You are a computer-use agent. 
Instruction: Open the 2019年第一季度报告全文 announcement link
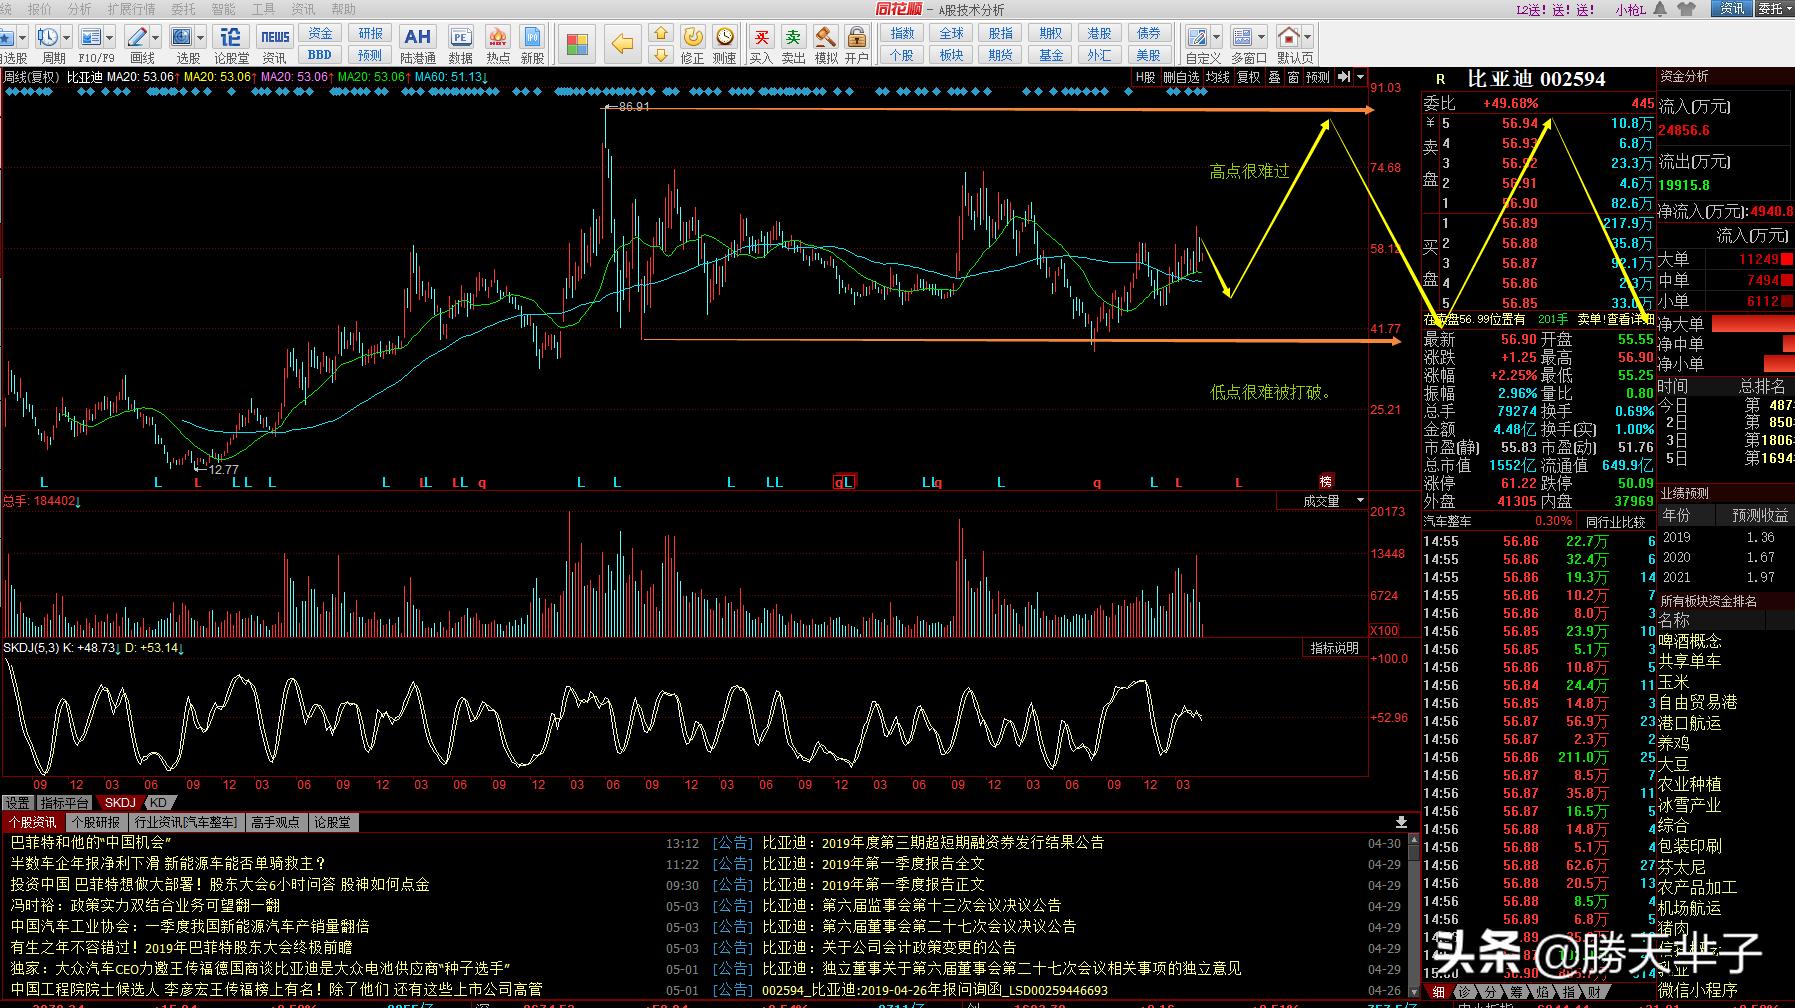[902, 864]
